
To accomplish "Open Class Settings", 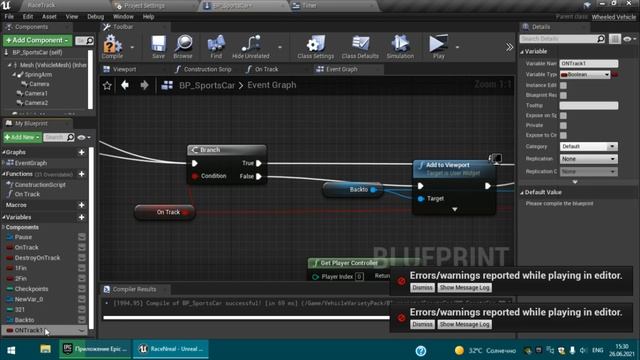I will pos(316,46).
